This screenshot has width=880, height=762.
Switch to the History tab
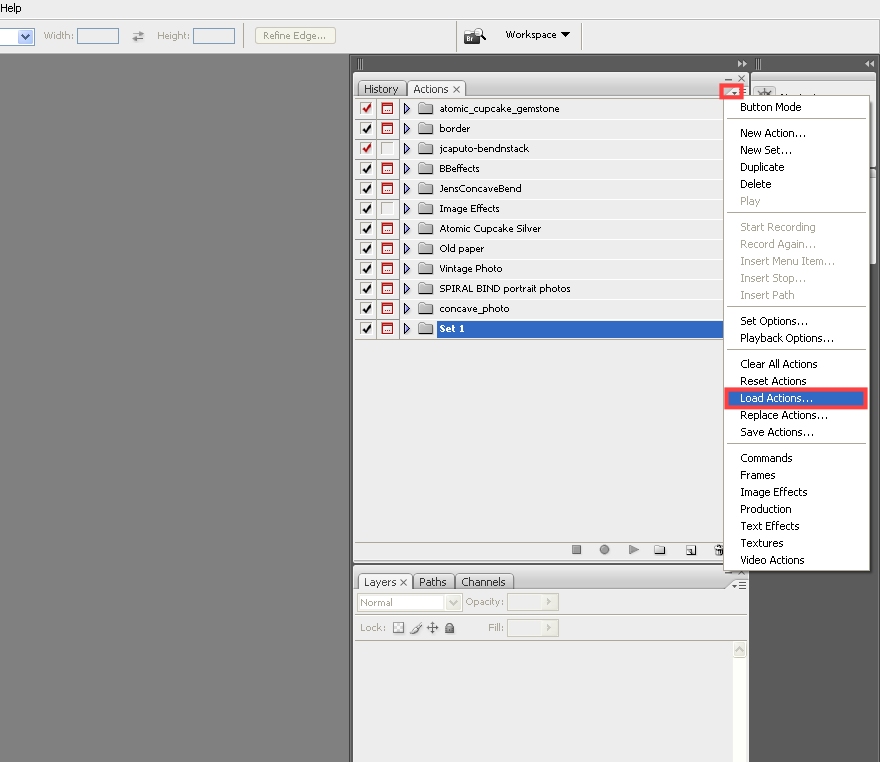381,89
